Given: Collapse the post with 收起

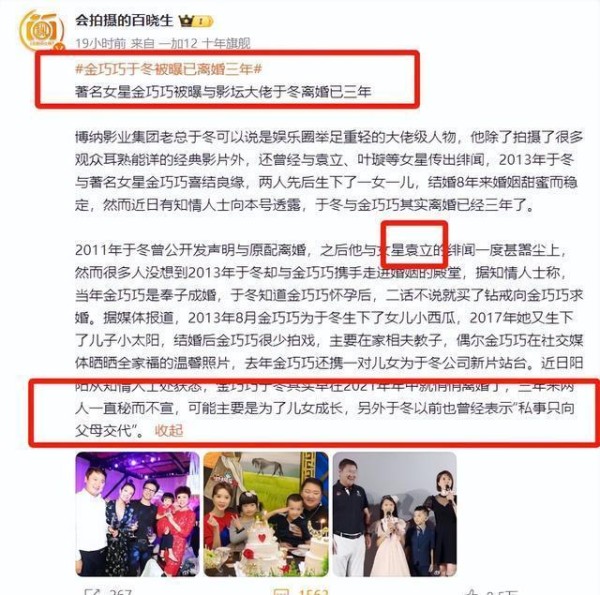Looking at the screenshot, I should 169,430.
